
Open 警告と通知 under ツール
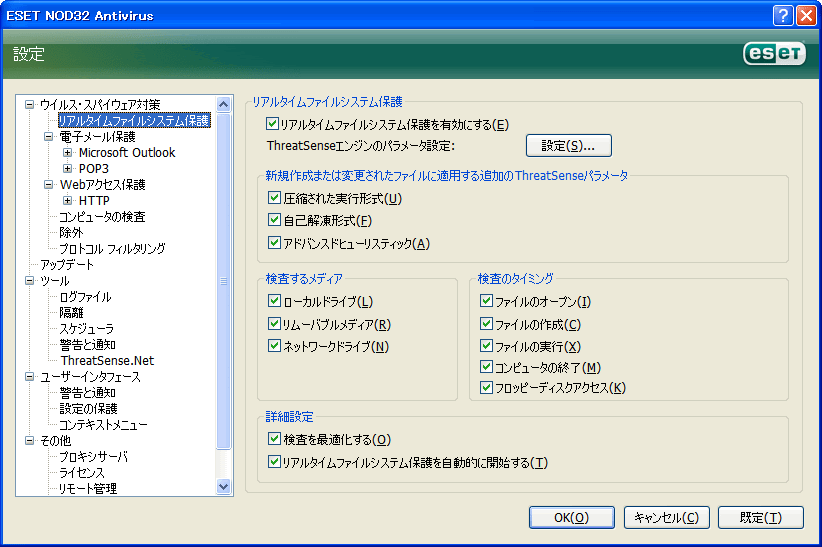(x=88, y=345)
